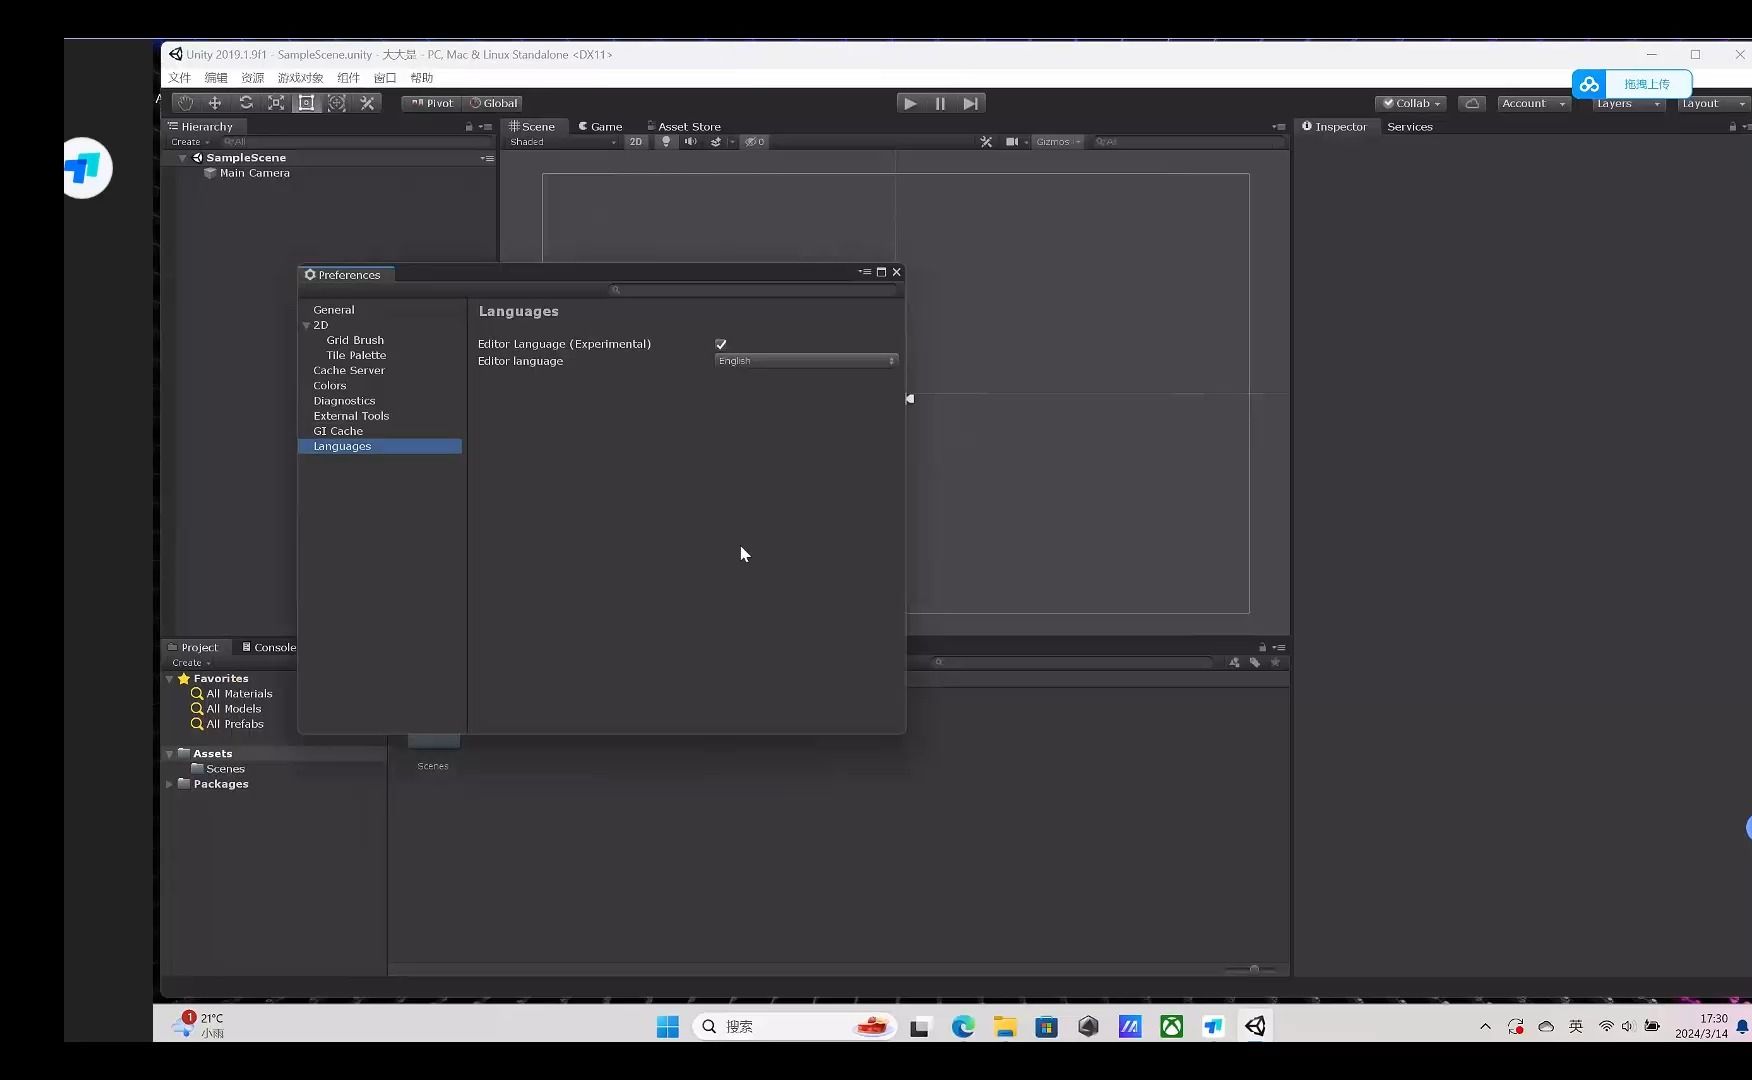Toggle Pivot mode in the toolbar
The width and height of the screenshot is (1752, 1080).
(430, 102)
